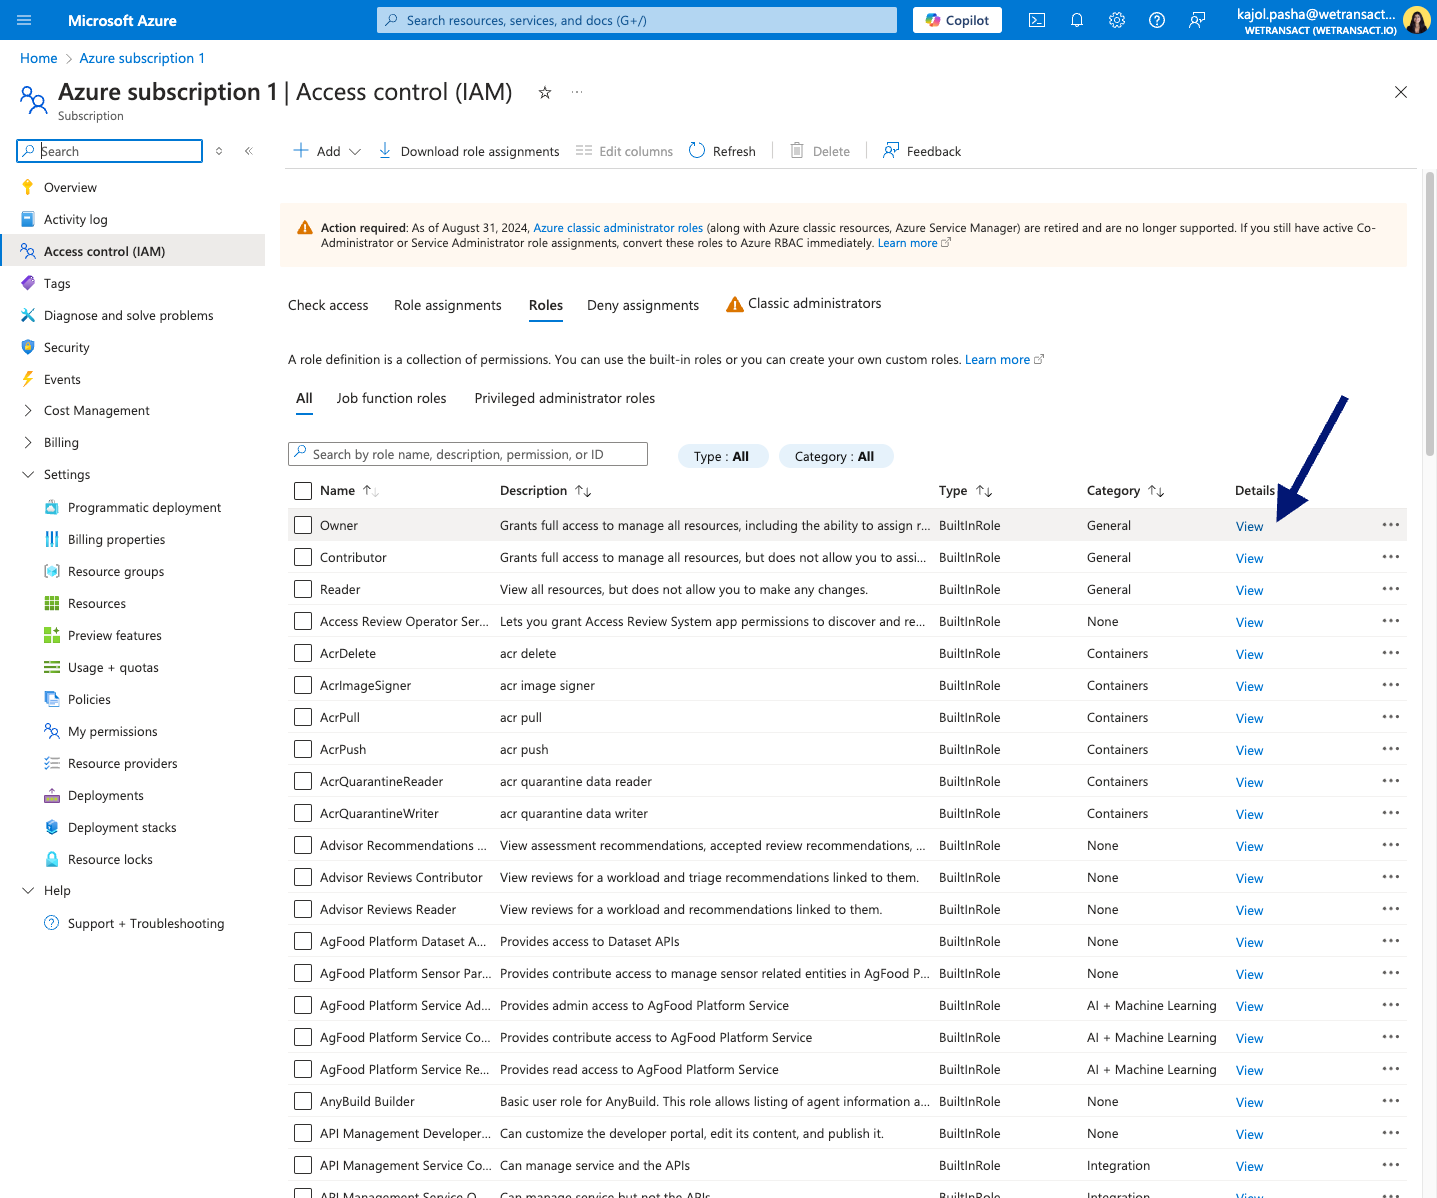This screenshot has height=1198, width=1437.
Task: Check the Owner role checkbox
Action: pos(303,525)
